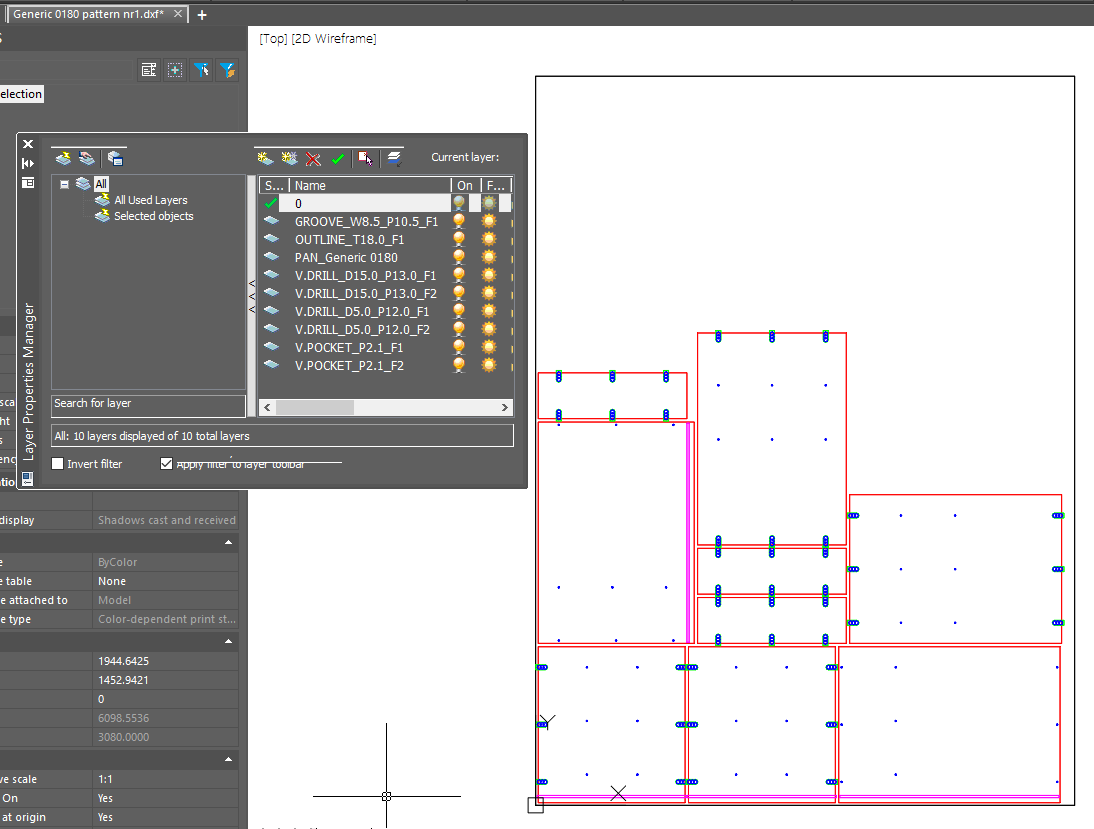The image size is (1094, 829).
Task: Toggle auto-hide on Layer Properties Manager palette
Action: 28,163
